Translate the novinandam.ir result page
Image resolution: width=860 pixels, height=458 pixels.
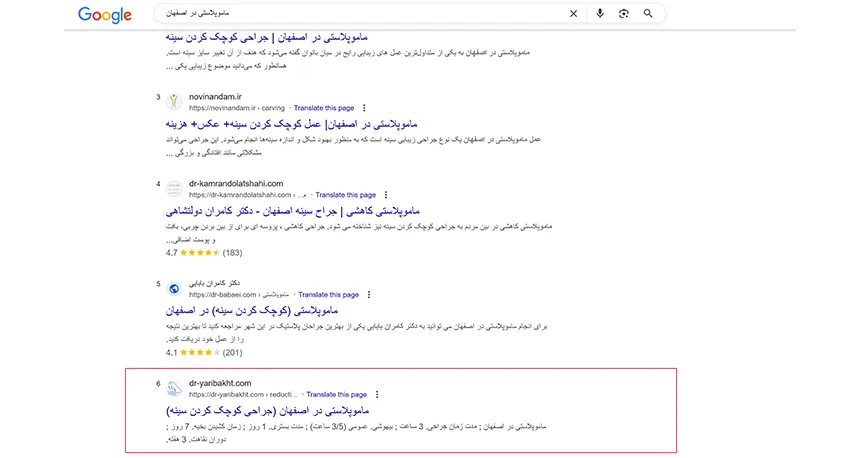(x=324, y=107)
